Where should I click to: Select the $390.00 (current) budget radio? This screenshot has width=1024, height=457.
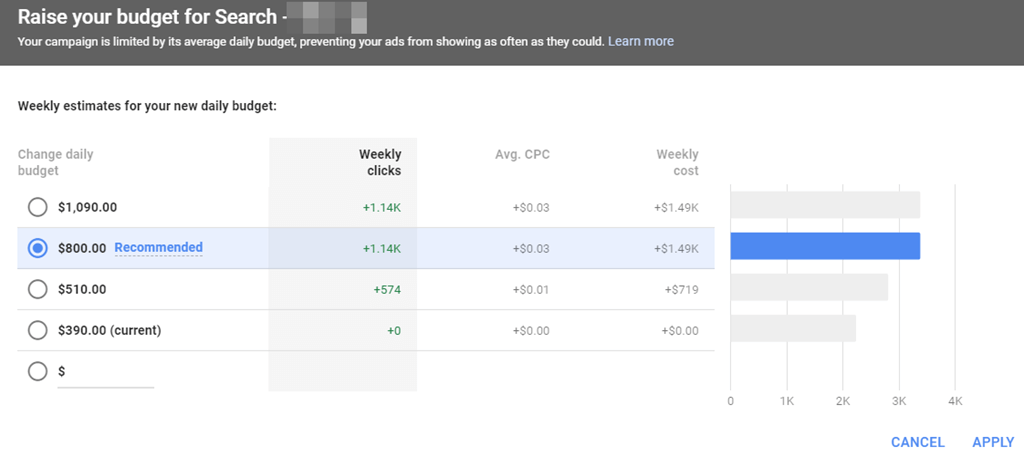click(x=38, y=330)
